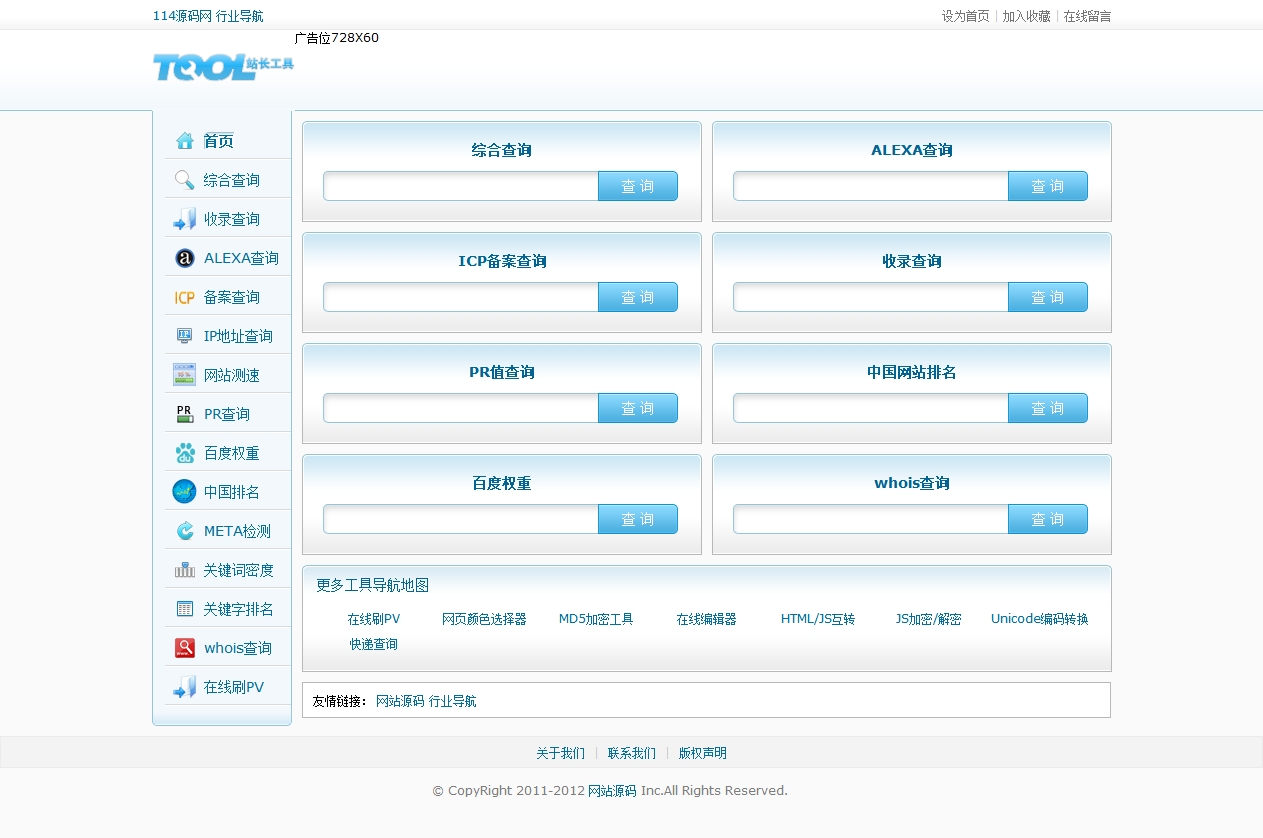Focus the 收录查询 panel input field
The image size is (1263, 838).
click(x=871, y=297)
